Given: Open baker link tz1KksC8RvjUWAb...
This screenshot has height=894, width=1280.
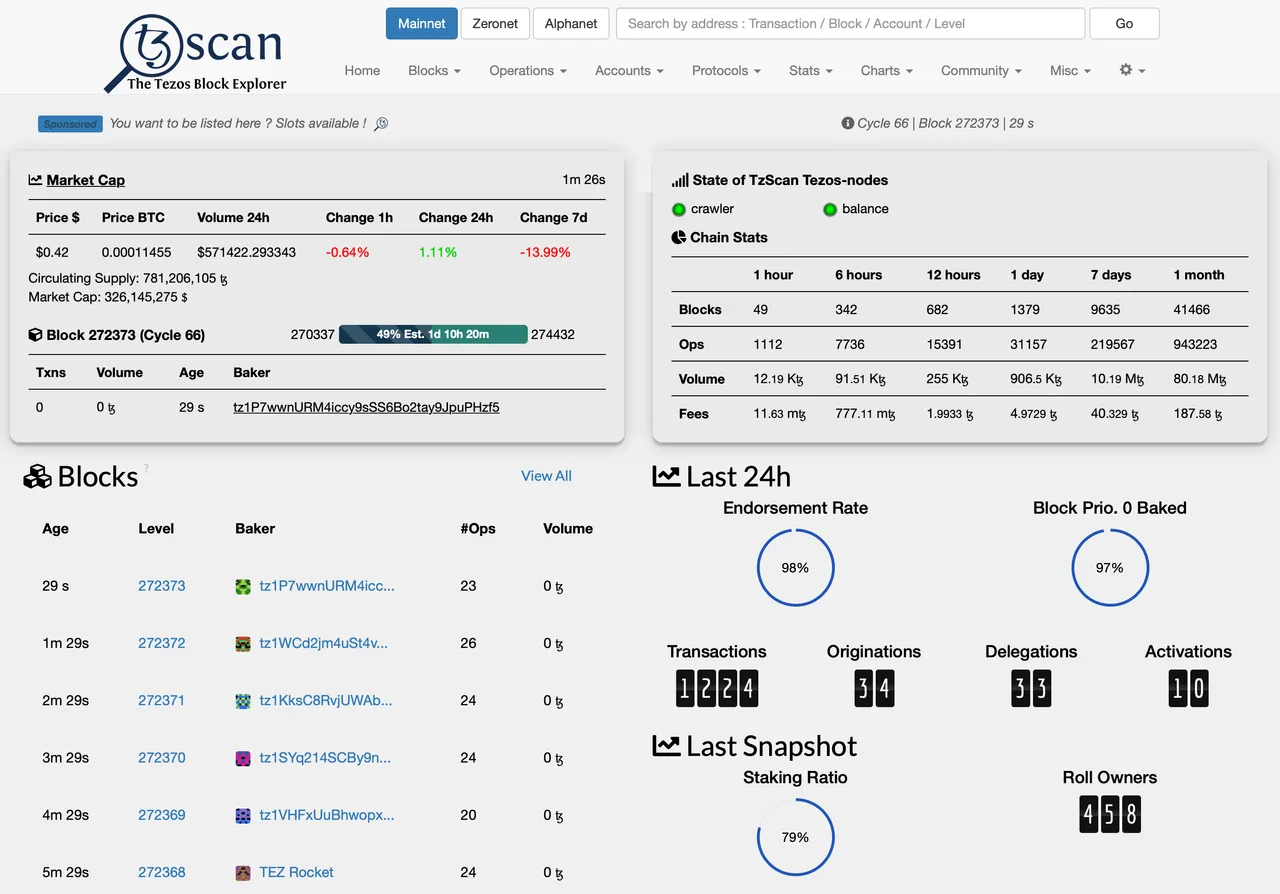Looking at the screenshot, I should pos(326,700).
